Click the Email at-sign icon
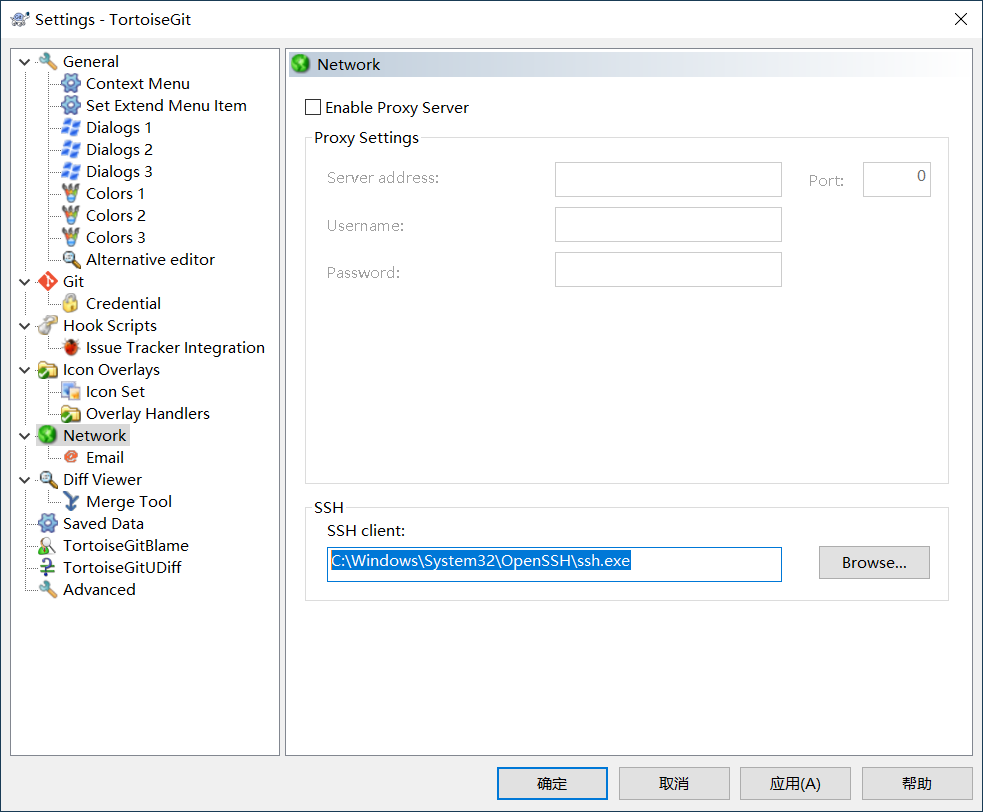Screen dimensions: 983x812 (71, 457)
